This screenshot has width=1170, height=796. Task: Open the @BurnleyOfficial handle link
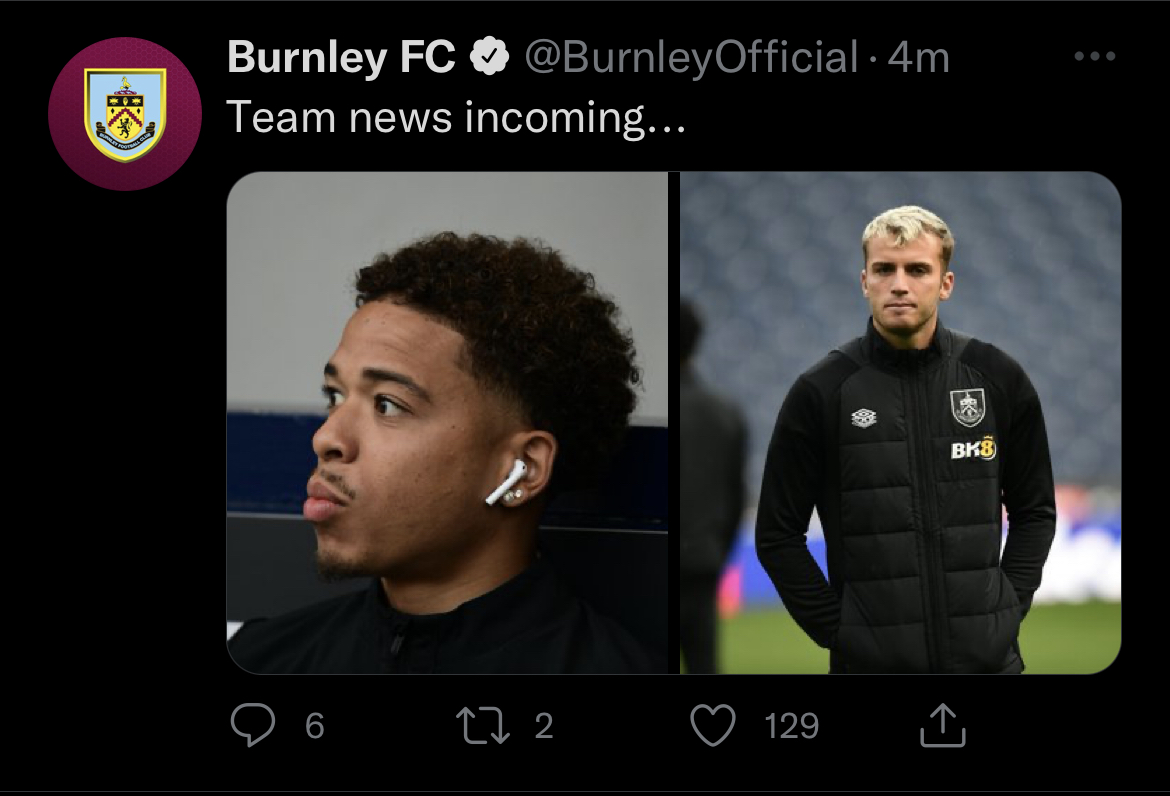pos(691,59)
